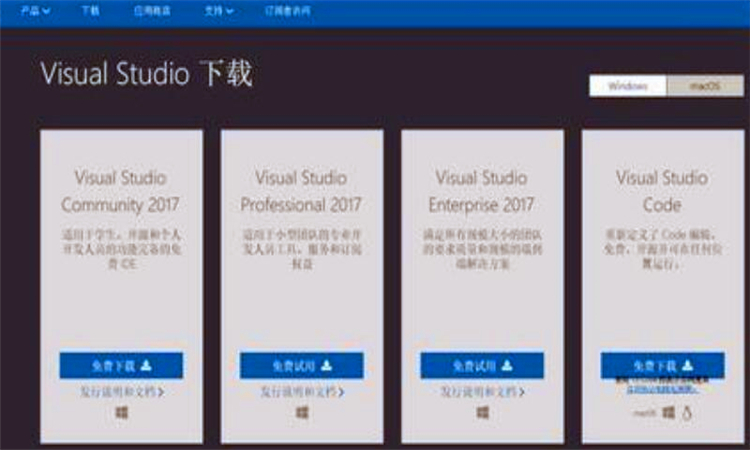Expand the 支持 dropdown in the navigation bar

point(219,11)
